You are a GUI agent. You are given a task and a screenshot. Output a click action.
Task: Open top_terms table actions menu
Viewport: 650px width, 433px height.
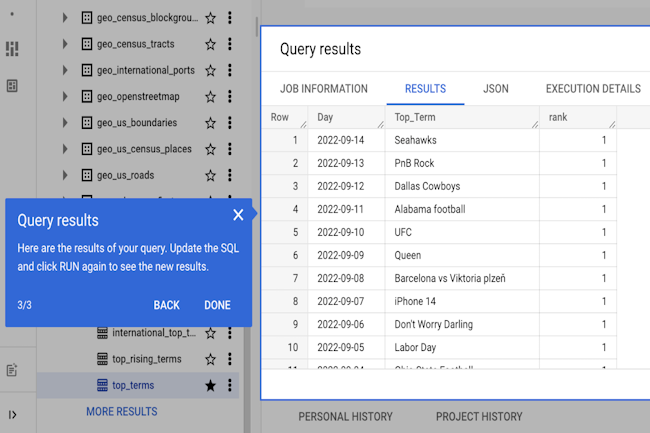point(230,385)
